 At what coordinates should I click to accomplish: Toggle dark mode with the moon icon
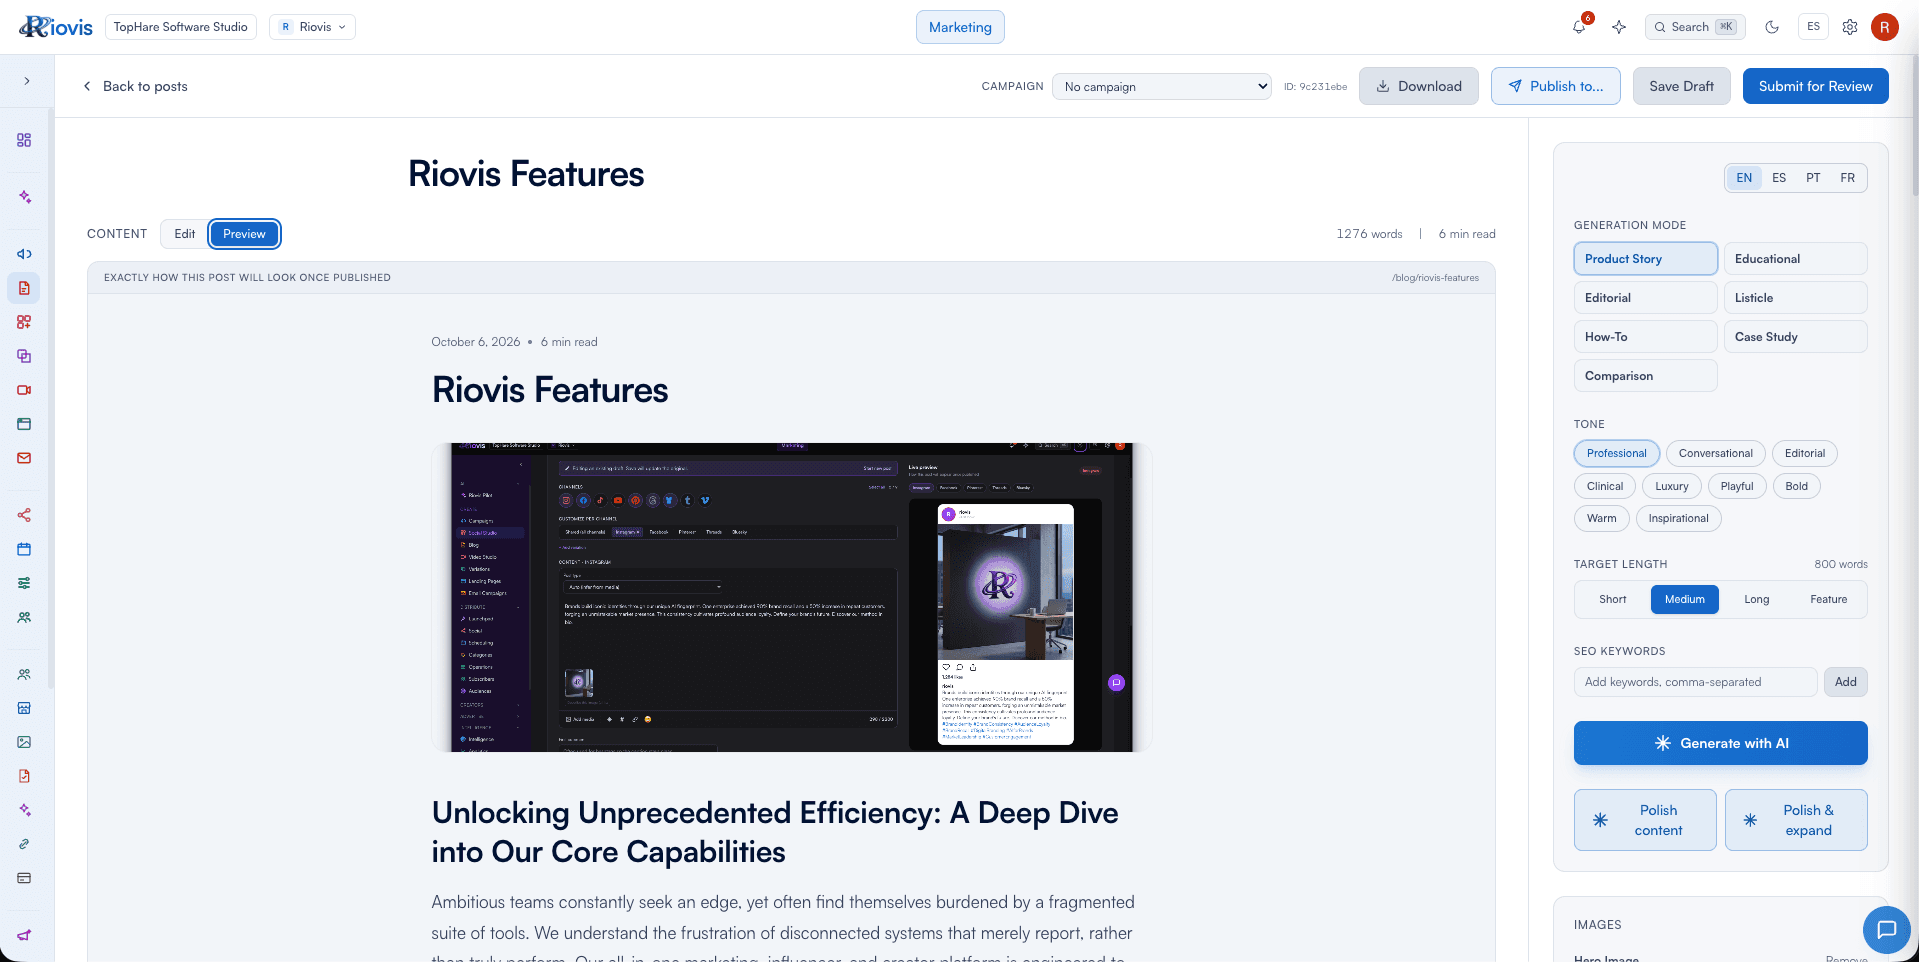click(x=1772, y=27)
